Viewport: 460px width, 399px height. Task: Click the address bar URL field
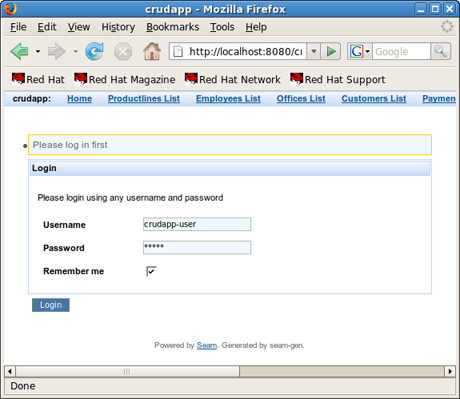[245, 51]
